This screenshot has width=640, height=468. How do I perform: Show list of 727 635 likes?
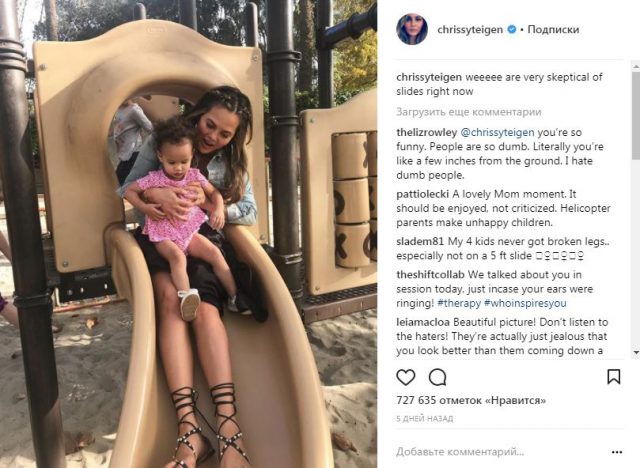point(471,400)
